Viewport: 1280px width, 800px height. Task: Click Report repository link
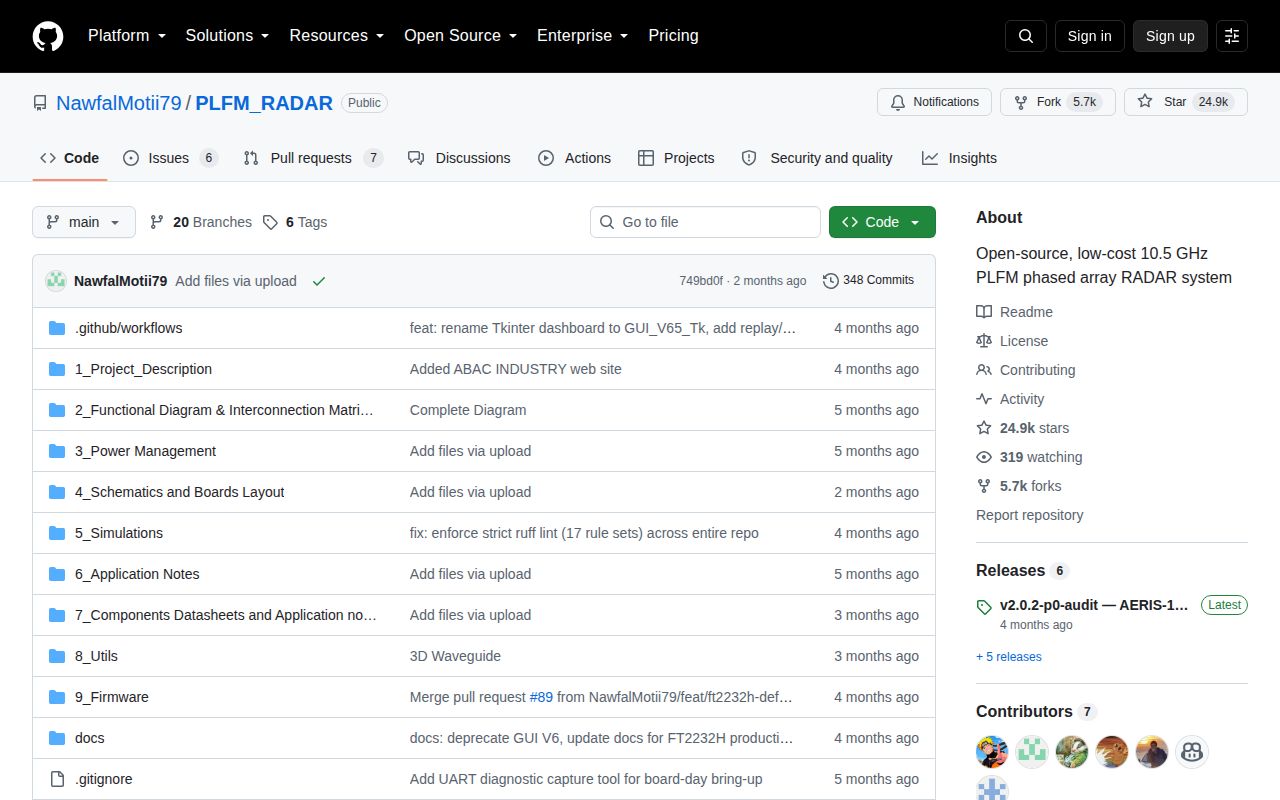click(1030, 515)
